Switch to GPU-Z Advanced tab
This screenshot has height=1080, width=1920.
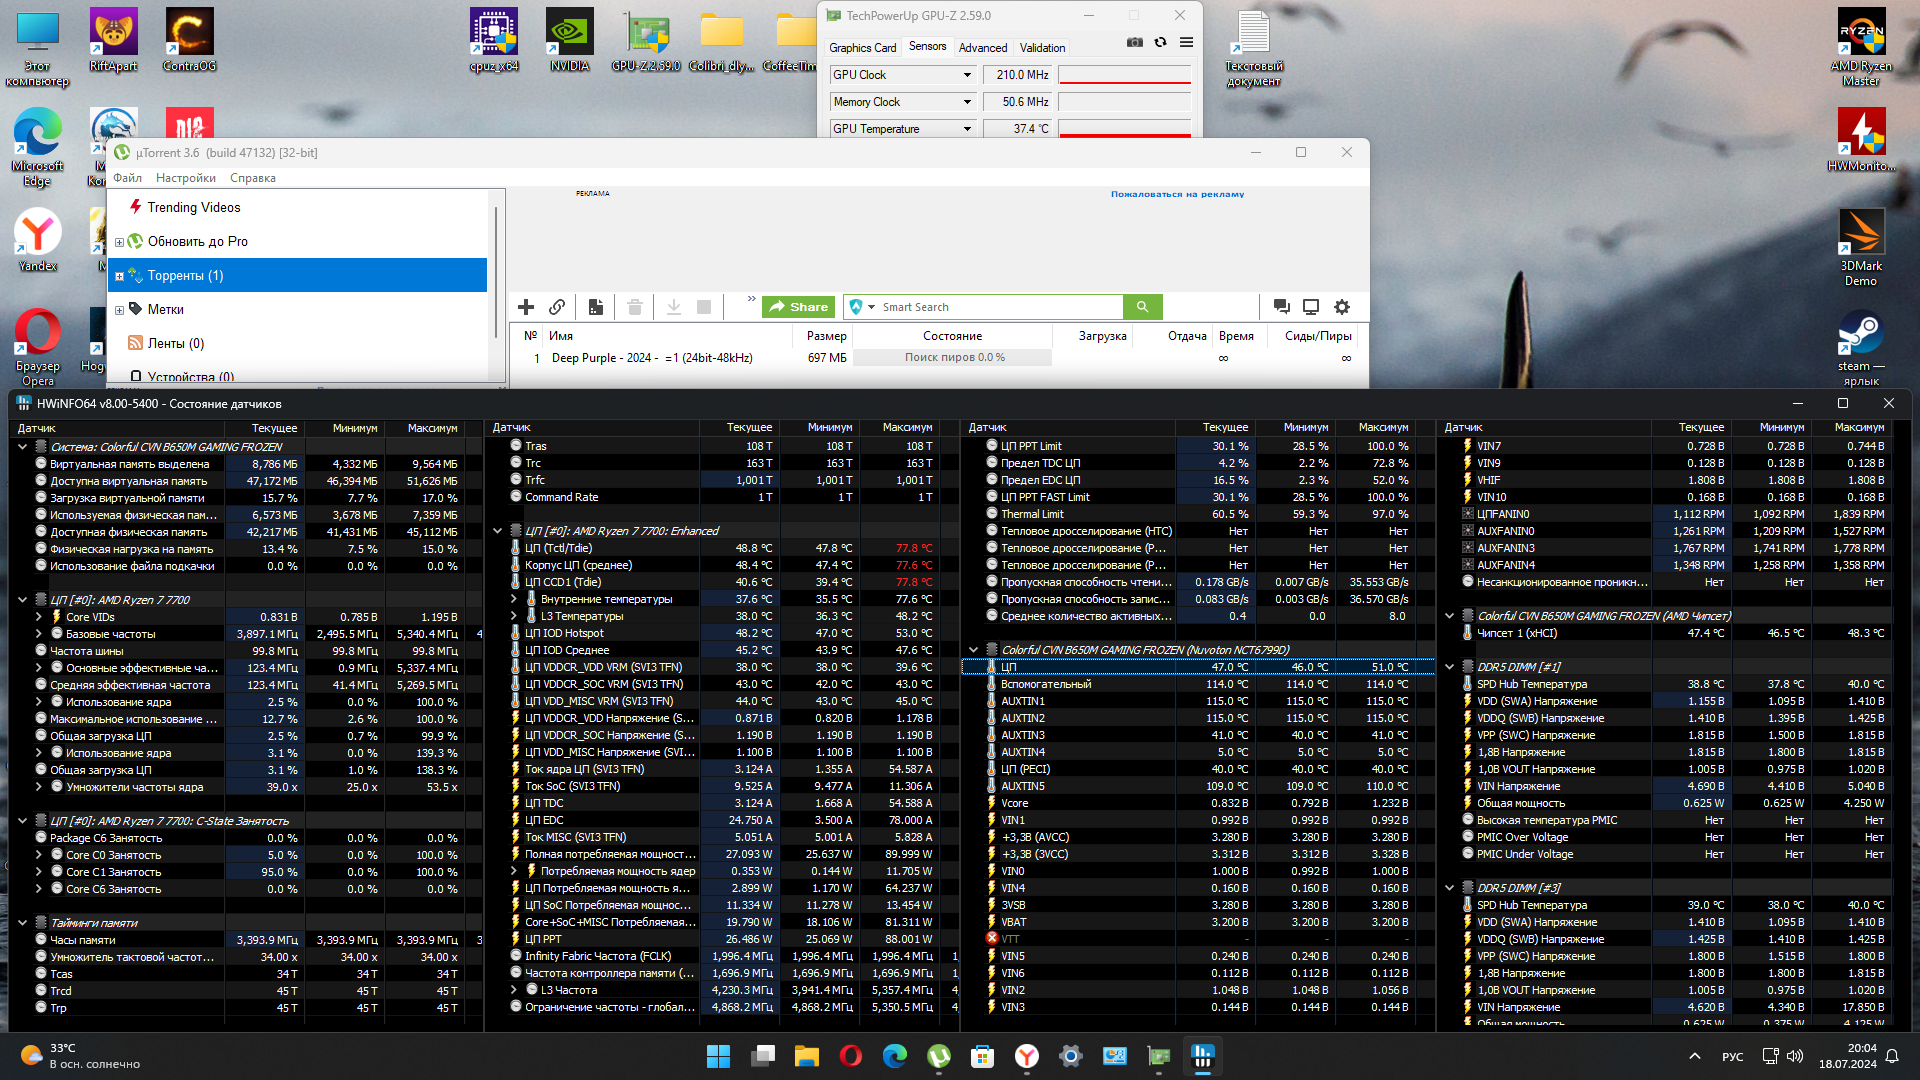point(982,48)
